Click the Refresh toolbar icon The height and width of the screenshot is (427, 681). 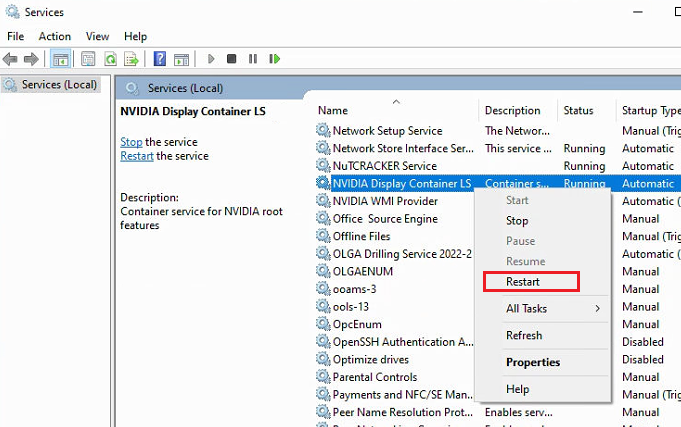point(109,59)
